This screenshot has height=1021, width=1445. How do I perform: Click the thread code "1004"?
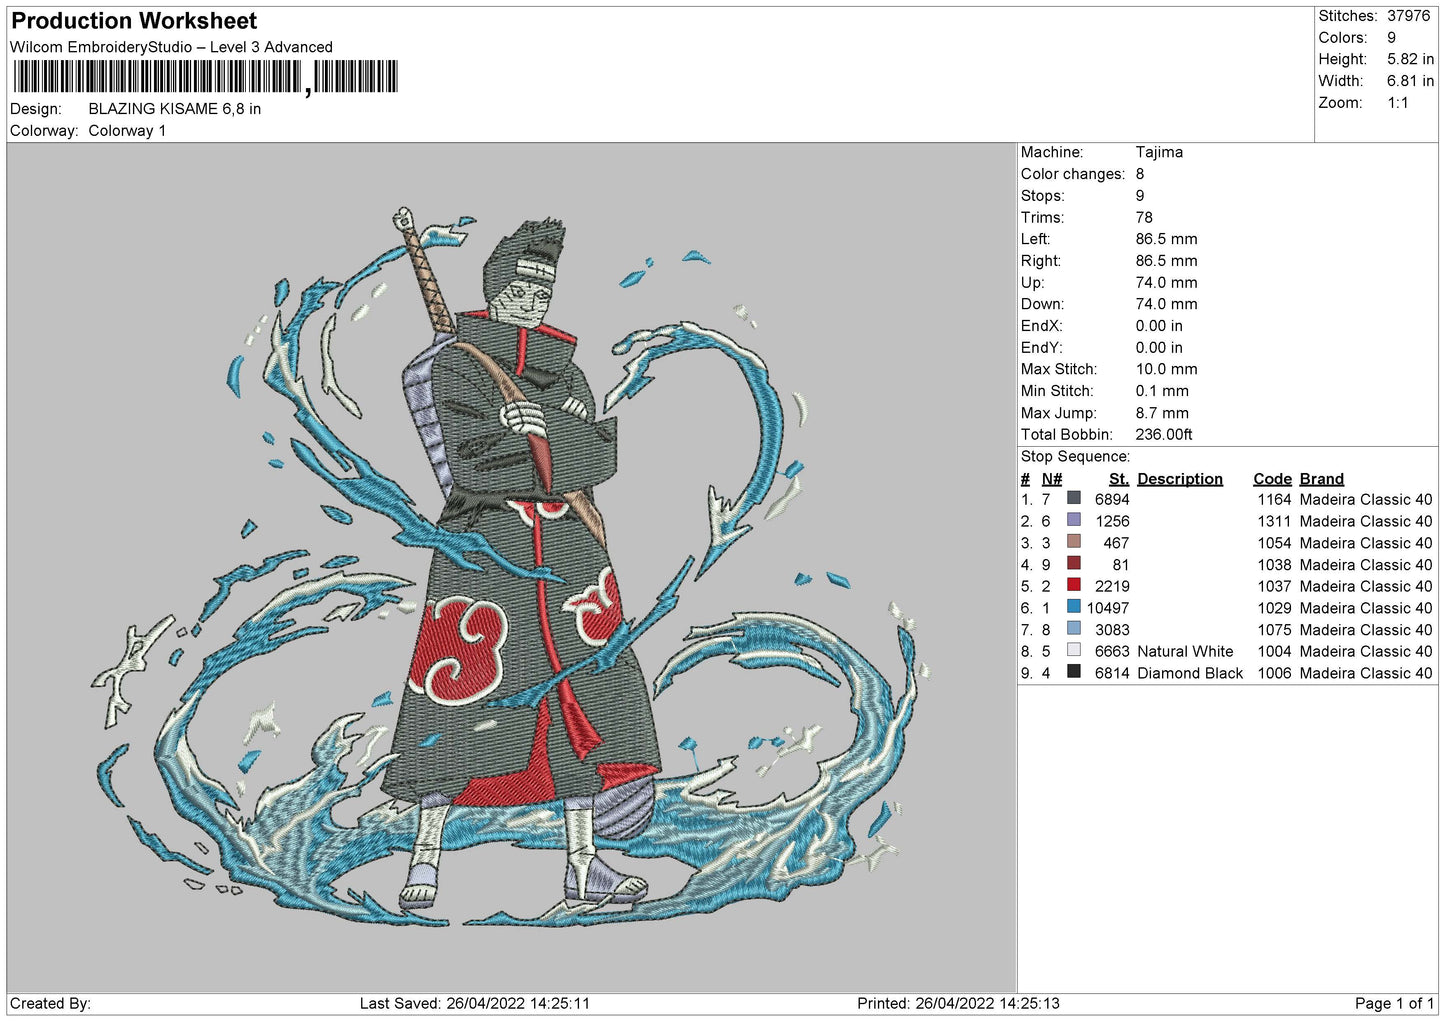(x=1275, y=652)
